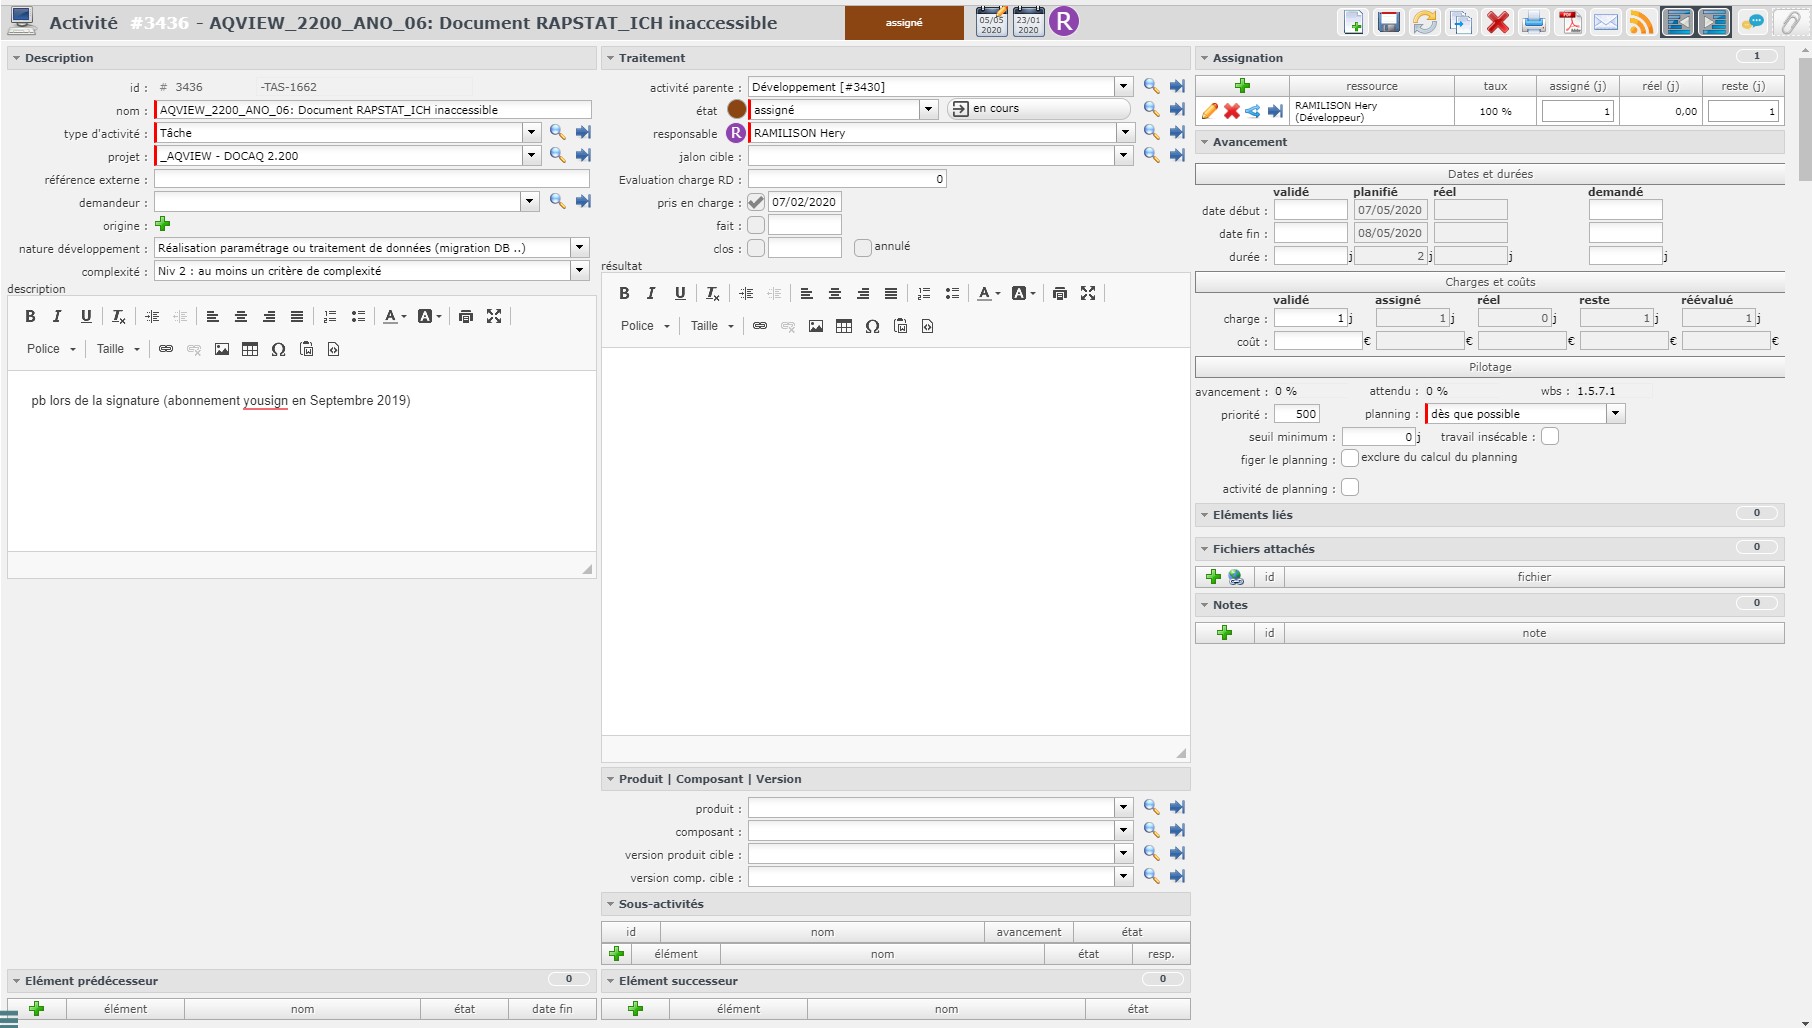The width and height of the screenshot is (1812, 1028).
Task: Export activity to PDF
Action: click(x=1570, y=22)
